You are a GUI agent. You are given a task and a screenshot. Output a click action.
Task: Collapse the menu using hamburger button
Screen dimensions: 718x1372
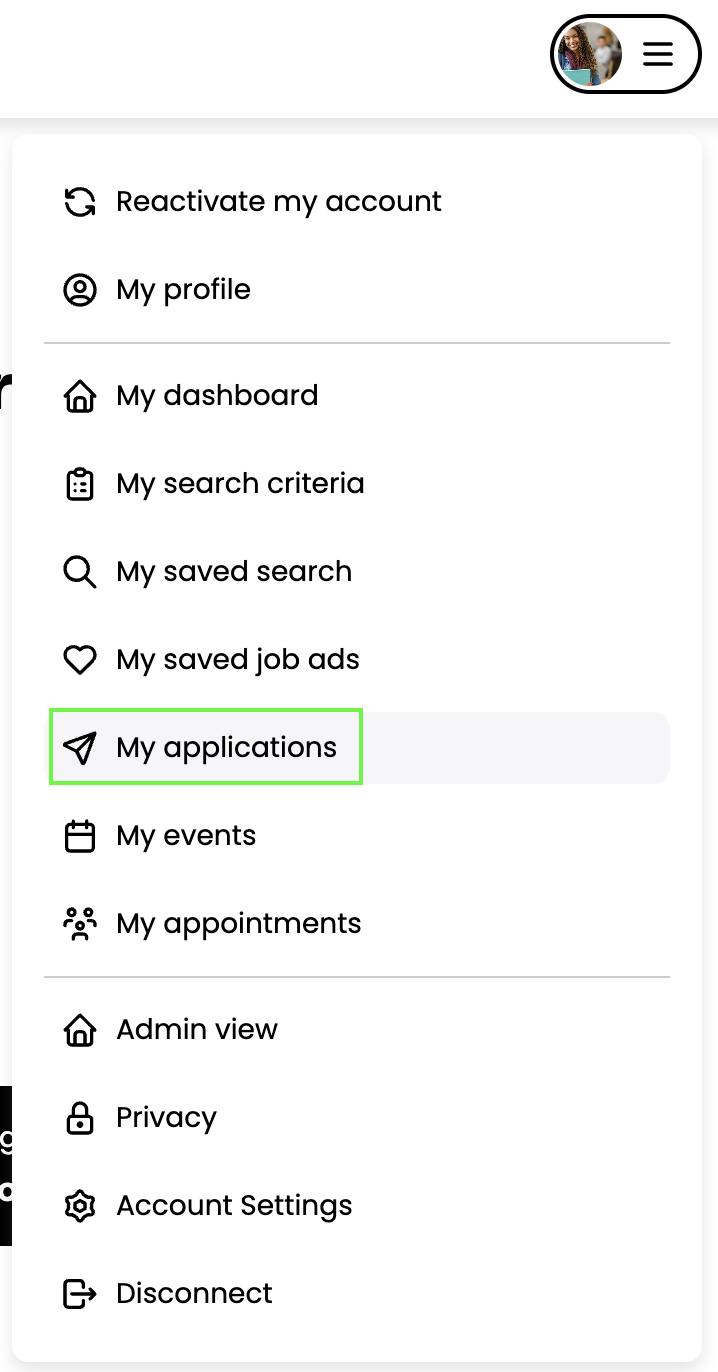(658, 54)
